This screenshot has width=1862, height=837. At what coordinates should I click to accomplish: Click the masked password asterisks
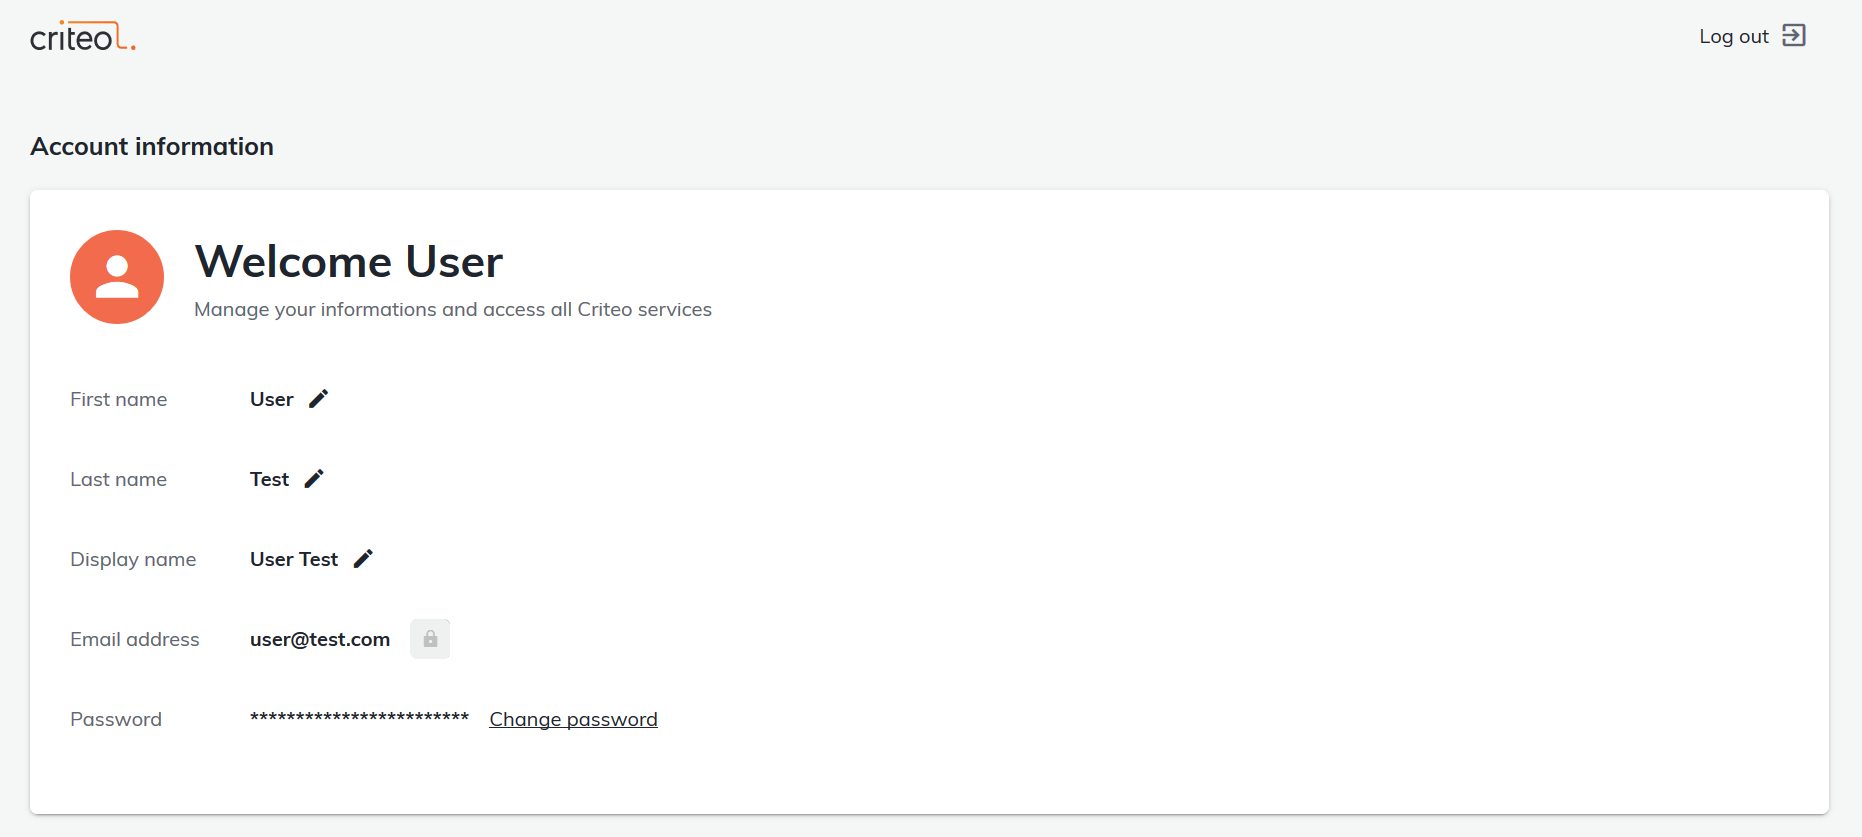(359, 718)
